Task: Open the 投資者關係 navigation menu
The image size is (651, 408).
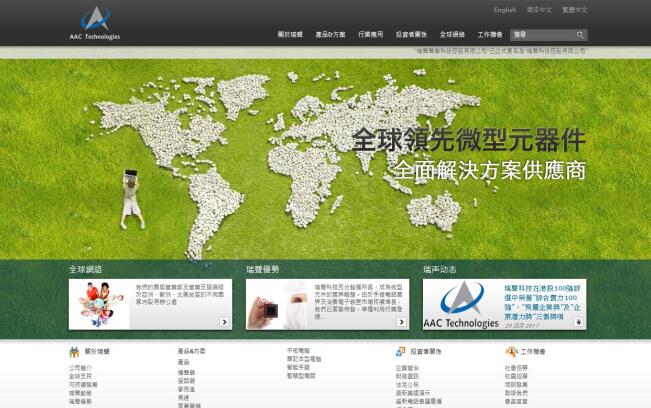Action: pos(412,35)
